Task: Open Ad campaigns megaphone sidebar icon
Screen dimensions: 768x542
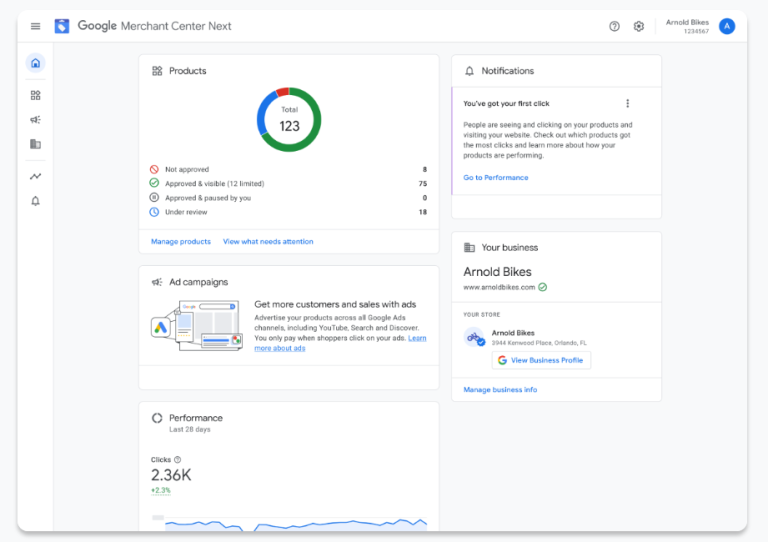Action: point(35,119)
